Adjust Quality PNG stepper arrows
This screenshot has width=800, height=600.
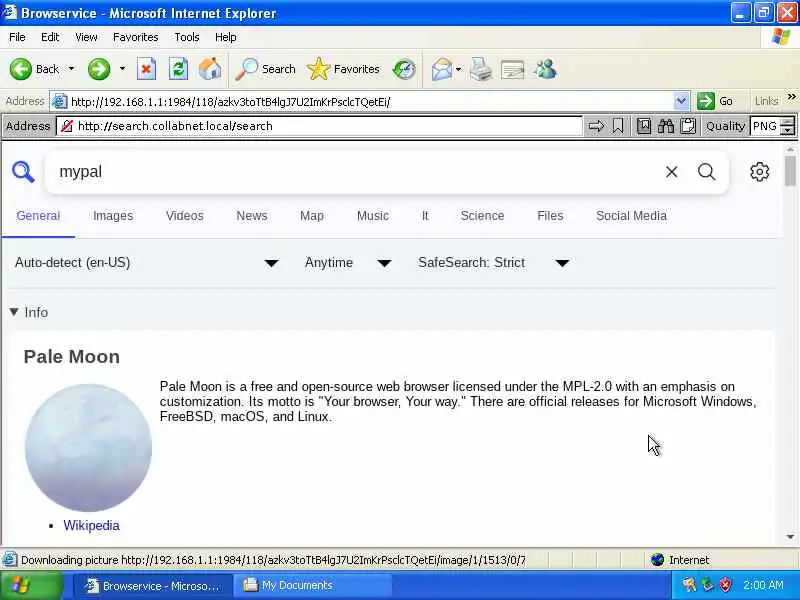pos(788,126)
